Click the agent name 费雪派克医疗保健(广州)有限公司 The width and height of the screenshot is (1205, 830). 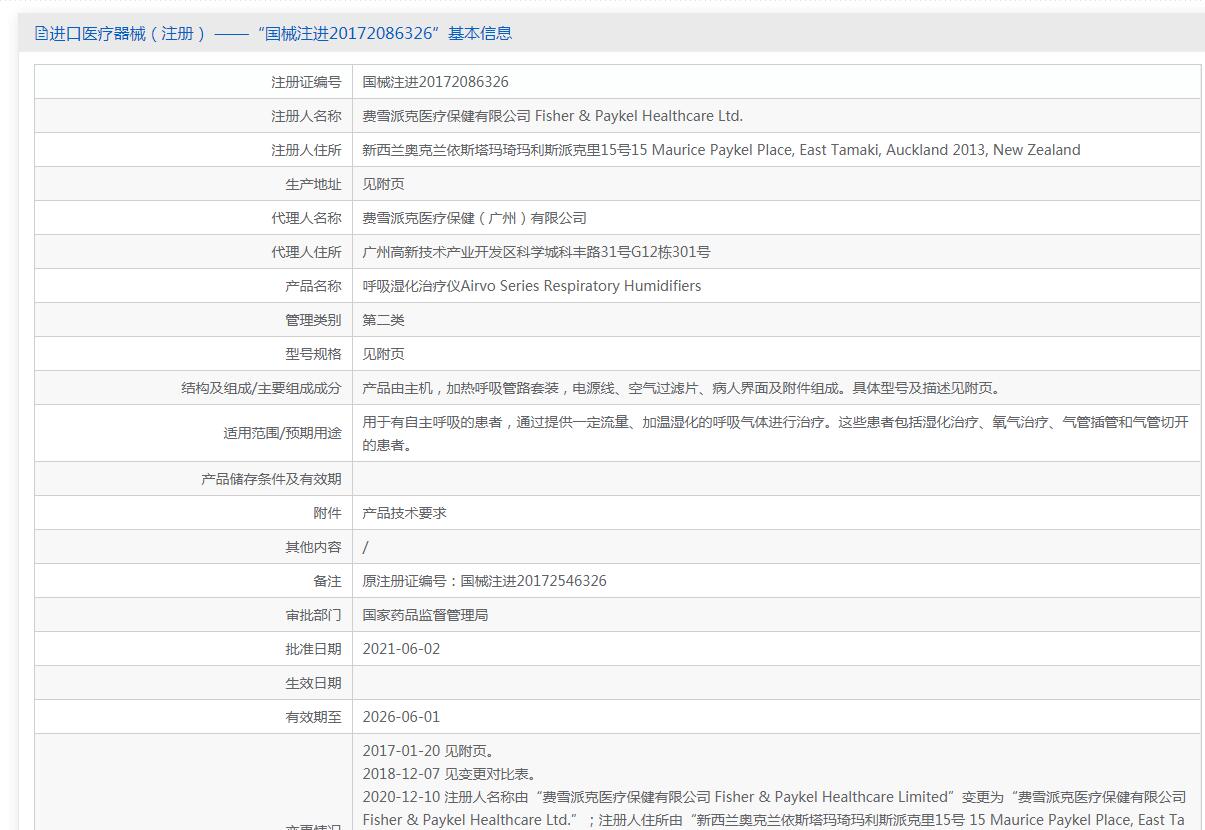pos(474,218)
